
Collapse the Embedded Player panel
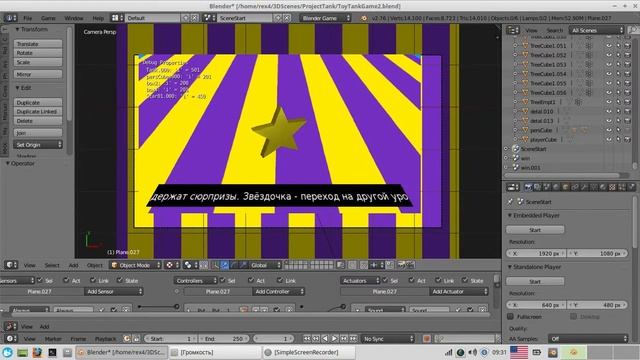pos(510,215)
